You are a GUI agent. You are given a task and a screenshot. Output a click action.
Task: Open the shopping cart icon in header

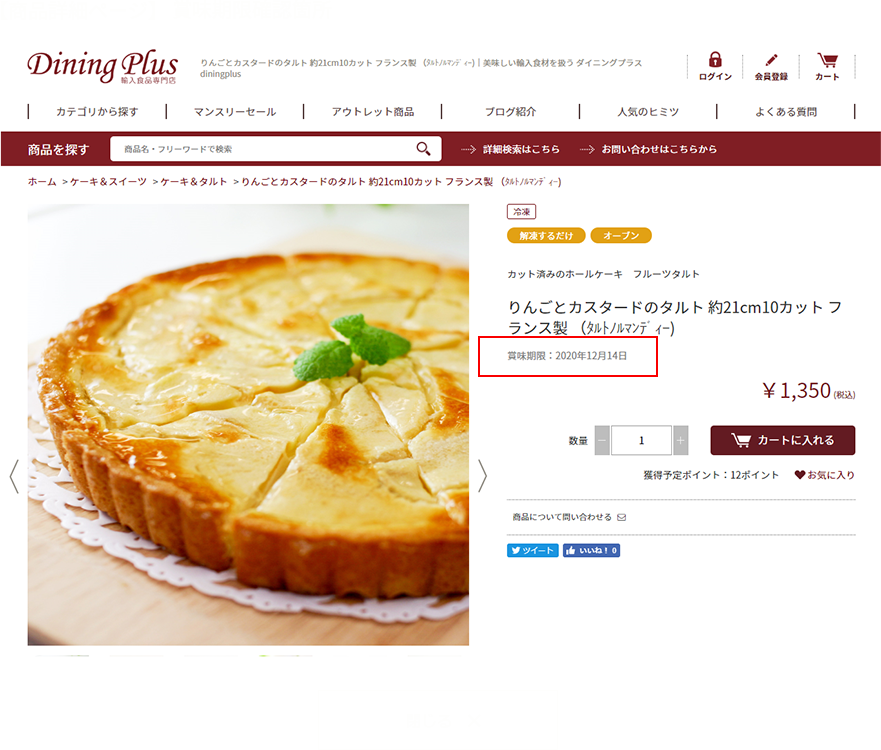click(x=827, y=60)
